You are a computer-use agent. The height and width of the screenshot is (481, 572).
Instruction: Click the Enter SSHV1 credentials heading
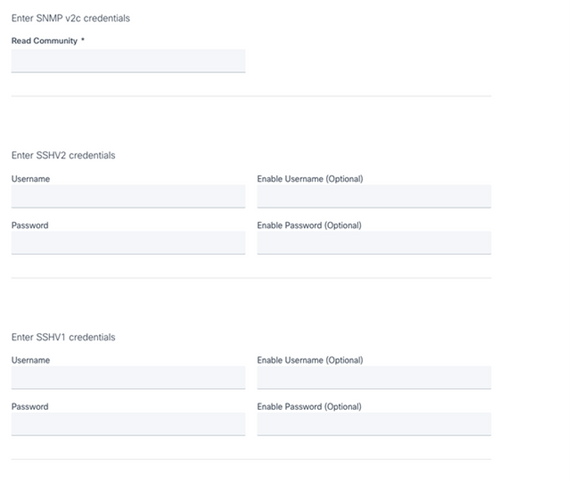pyautogui.click(x=63, y=337)
